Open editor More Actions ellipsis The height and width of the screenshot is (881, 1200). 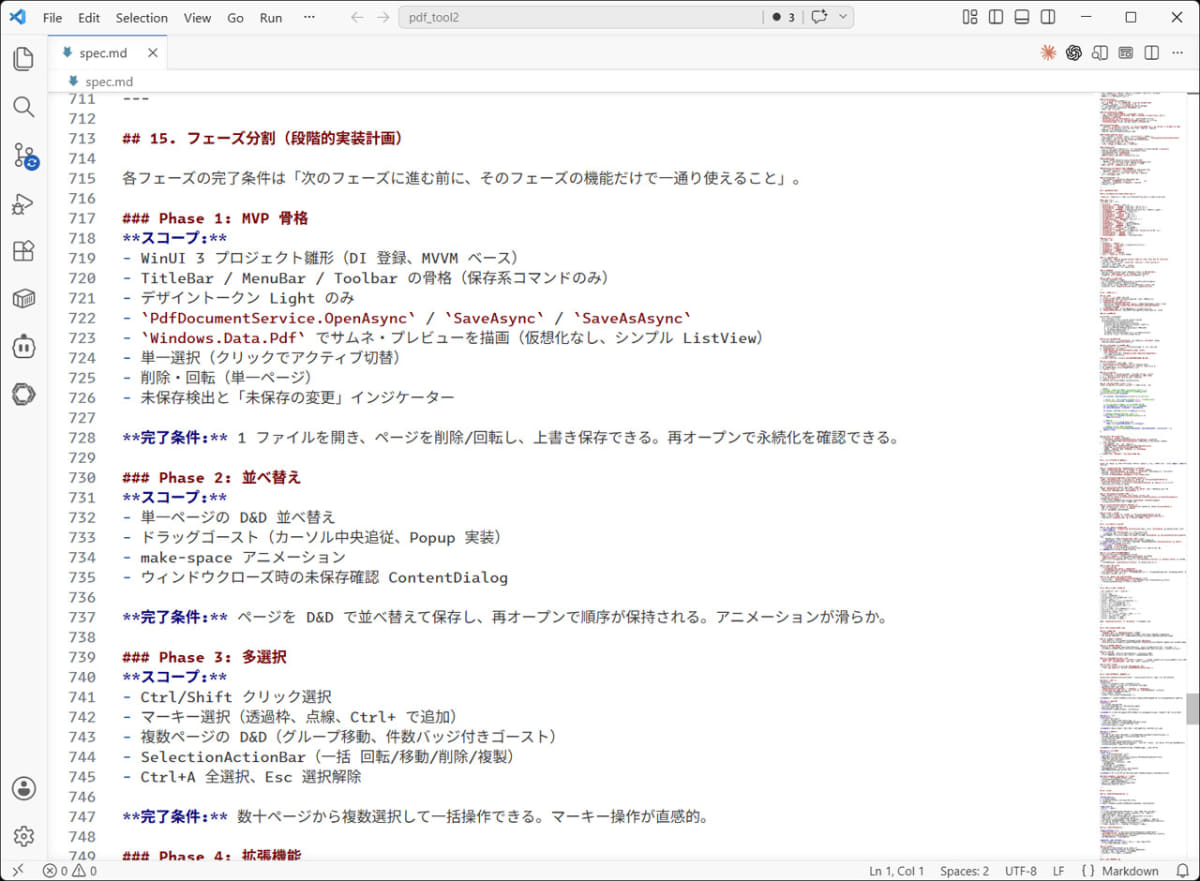[x=1178, y=53]
